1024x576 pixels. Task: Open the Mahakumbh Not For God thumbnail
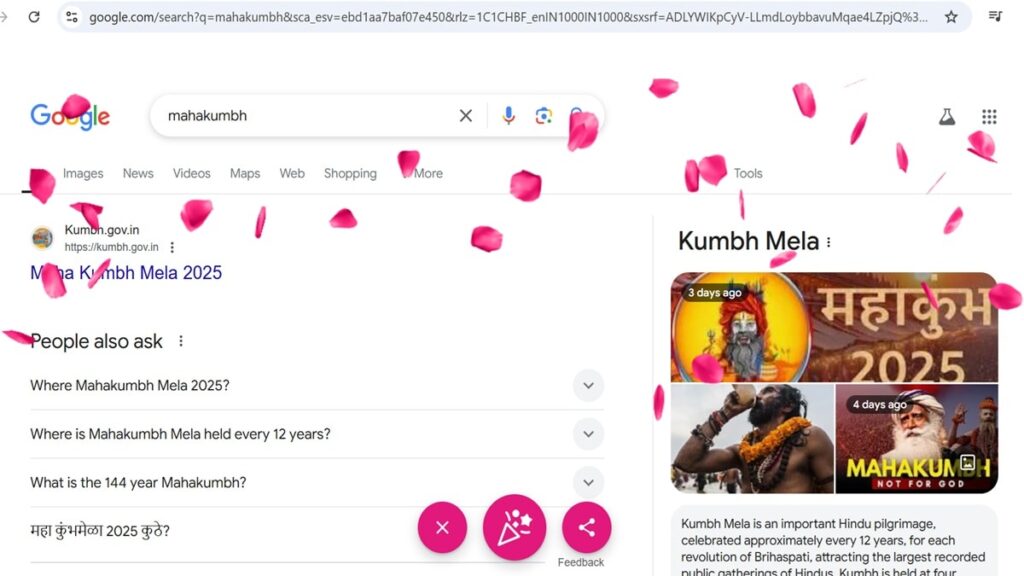916,438
